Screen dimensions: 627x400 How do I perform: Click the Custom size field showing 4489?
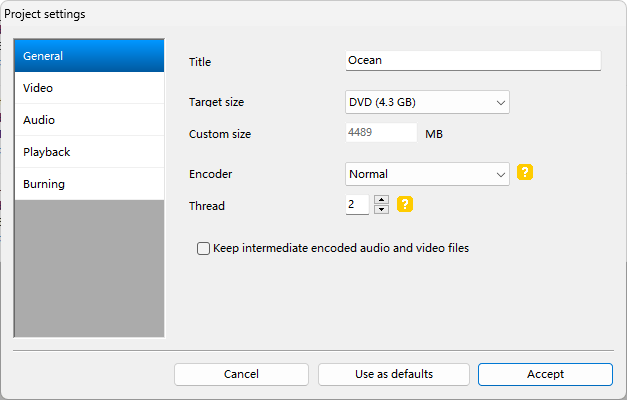(x=380, y=133)
